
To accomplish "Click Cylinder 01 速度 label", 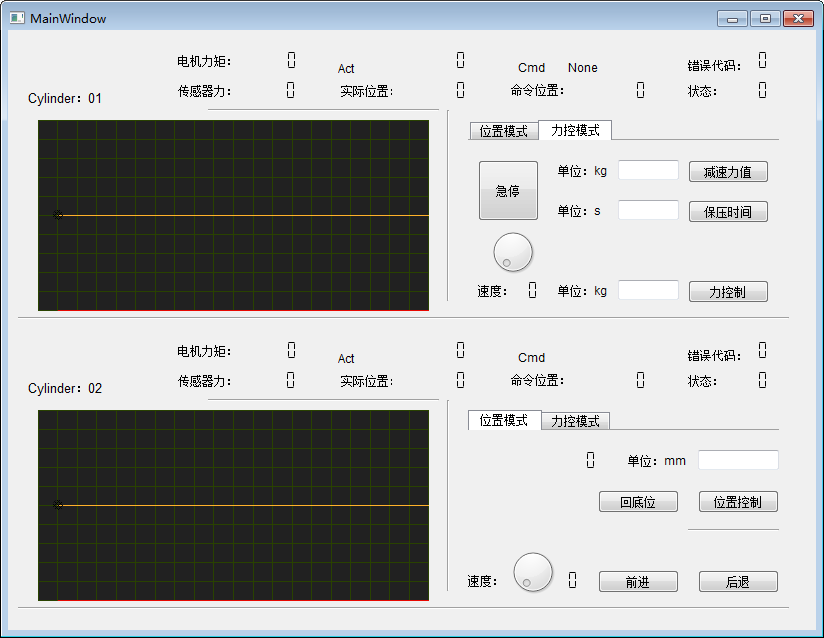I will click(x=492, y=291).
